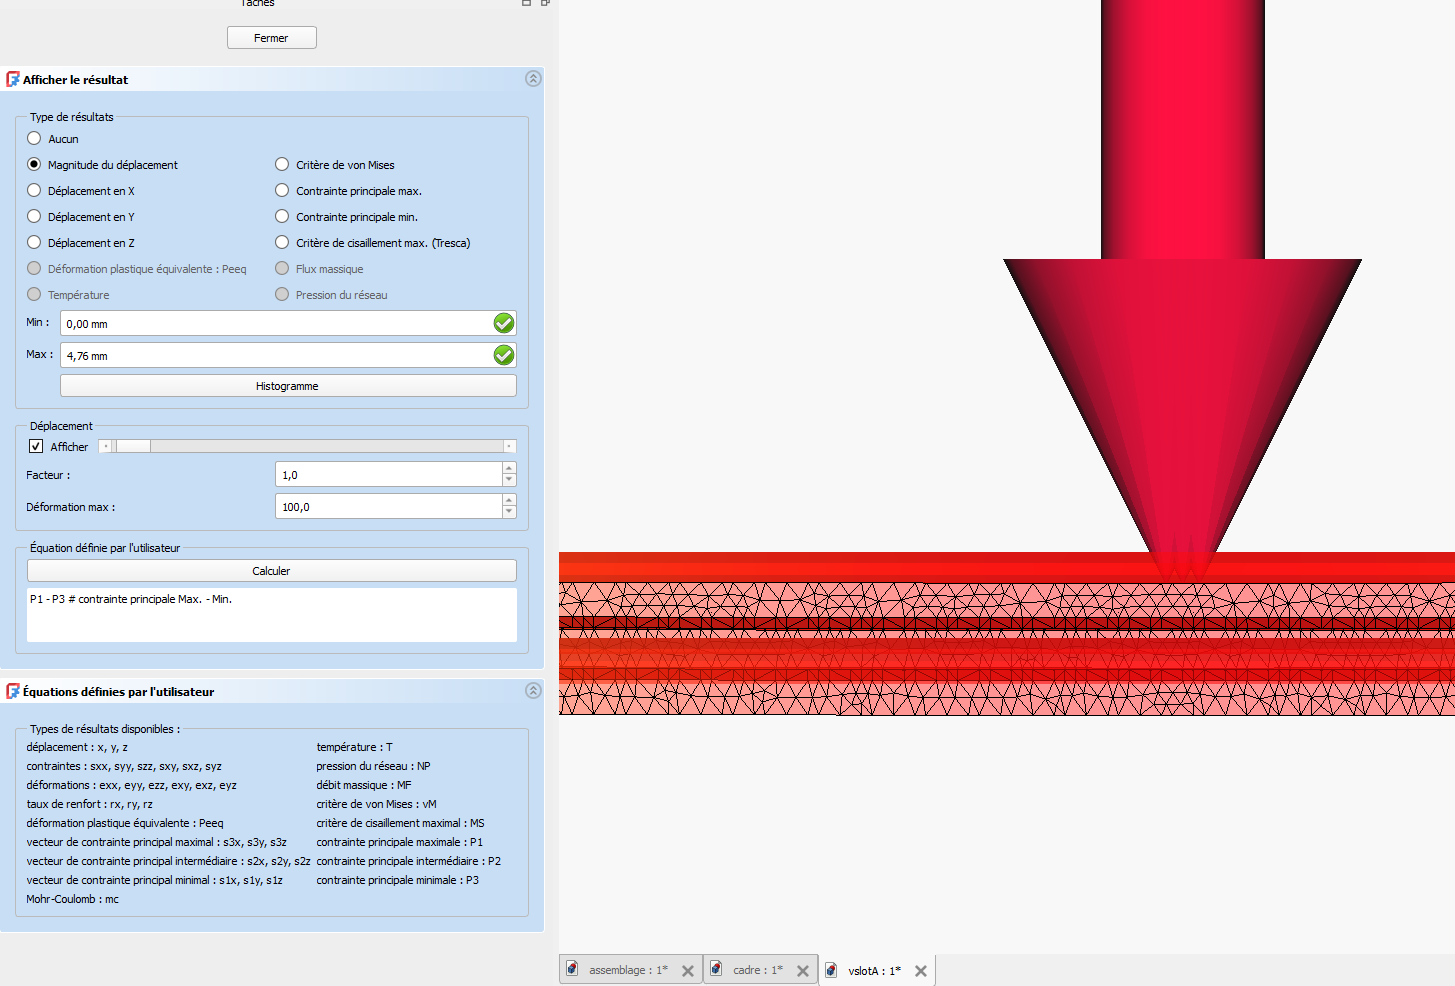Increase the Facteur value with the up arrow
The height and width of the screenshot is (986, 1455).
pyautogui.click(x=509, y=469)
